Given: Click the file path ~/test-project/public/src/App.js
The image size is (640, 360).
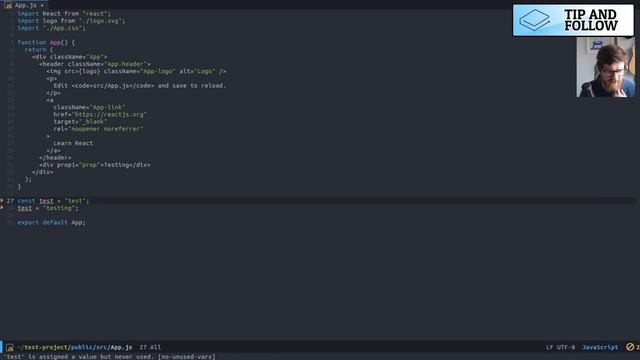Looking at the screenshot, I should coord(75,347).
